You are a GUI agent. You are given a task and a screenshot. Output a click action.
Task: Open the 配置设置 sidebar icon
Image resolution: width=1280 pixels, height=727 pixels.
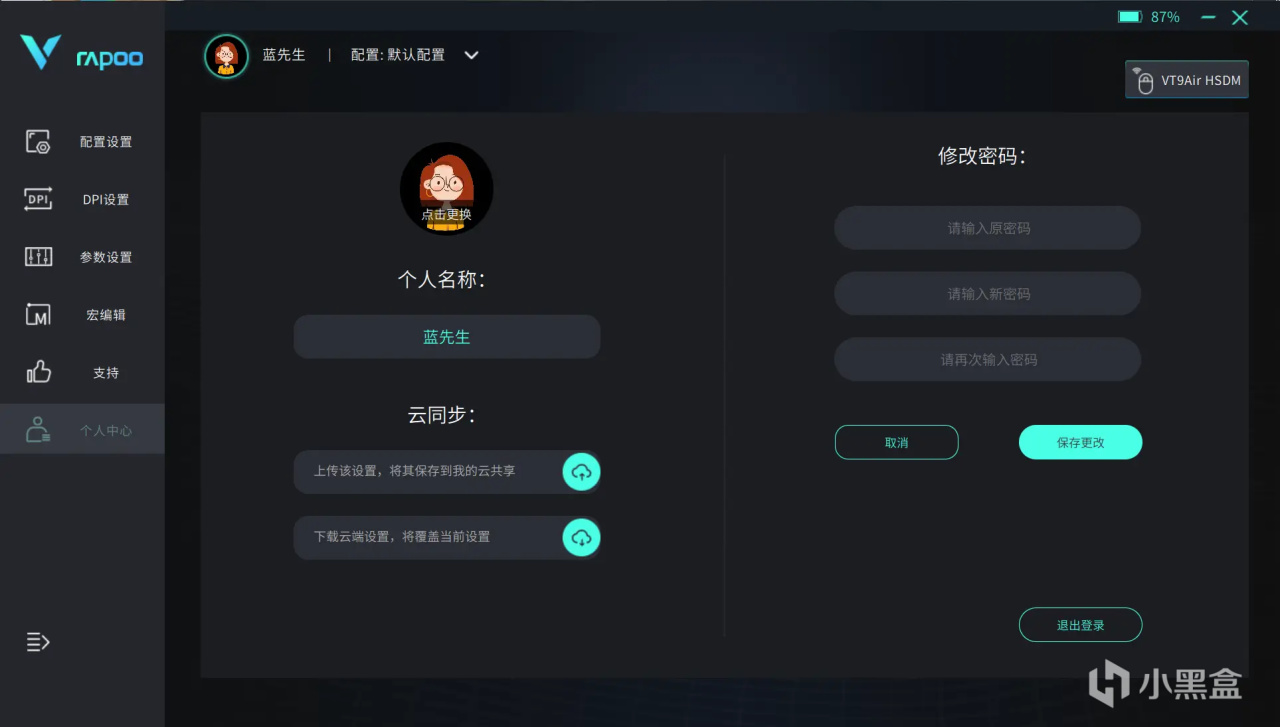(38, 142)
